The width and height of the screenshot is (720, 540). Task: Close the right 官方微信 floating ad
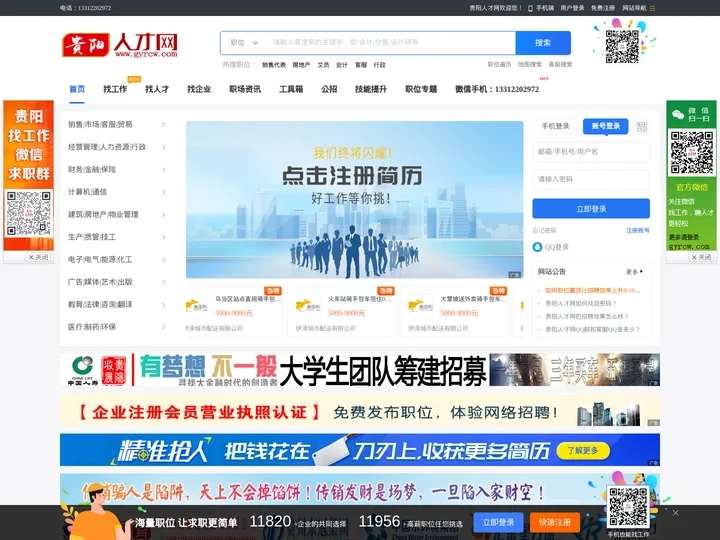pyautogui.click(x=701, y=257)
